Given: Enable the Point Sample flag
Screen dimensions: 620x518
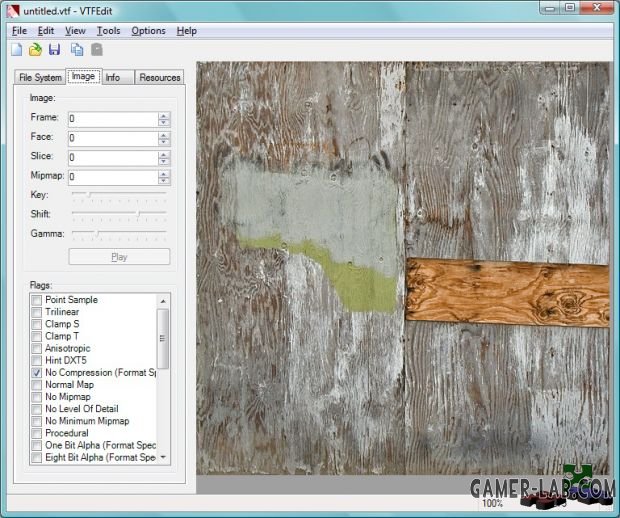Looking at the screenshot, I should (36, 300).
